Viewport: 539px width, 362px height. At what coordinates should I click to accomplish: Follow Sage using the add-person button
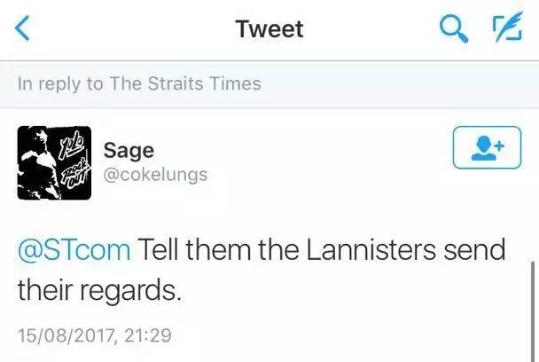[487, 148]
